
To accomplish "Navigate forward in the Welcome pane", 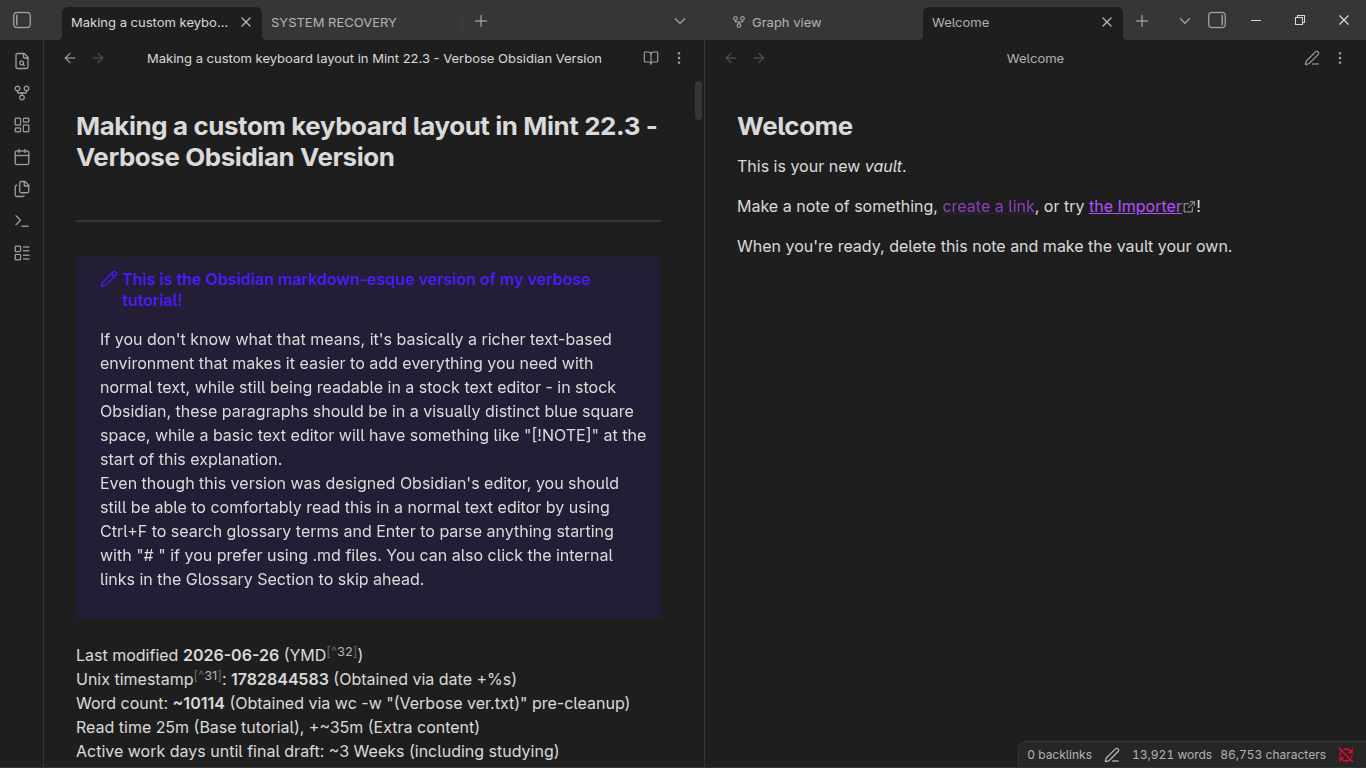I will point(759,58).
